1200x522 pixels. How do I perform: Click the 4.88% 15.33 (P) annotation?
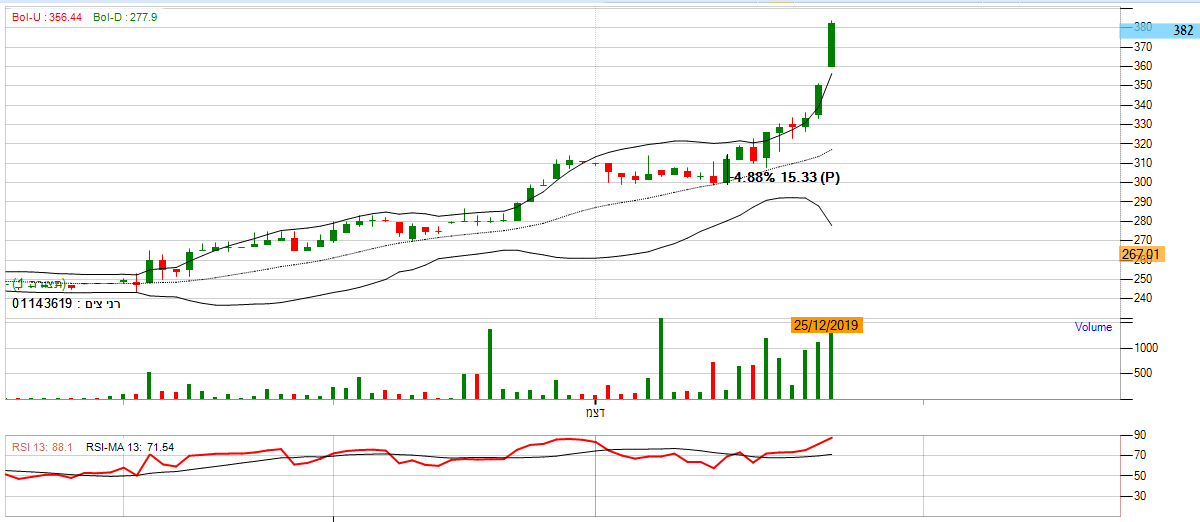click(x=787, y=177)
